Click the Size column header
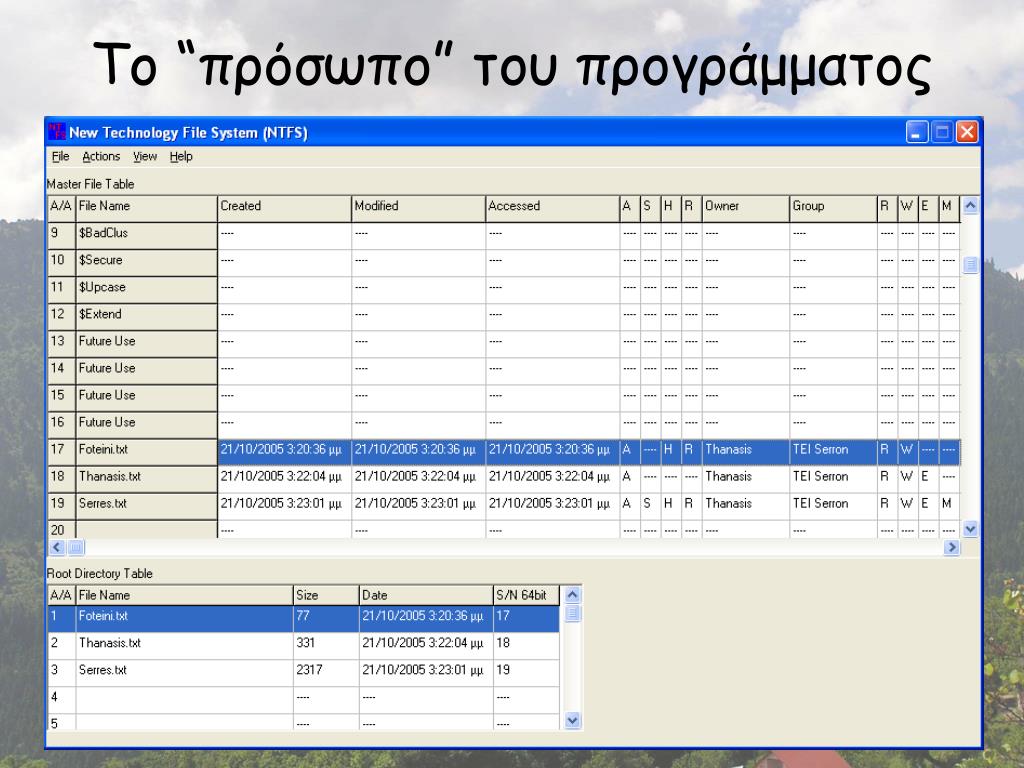This screenshot has height=768, width=1024. coord(325,596)
